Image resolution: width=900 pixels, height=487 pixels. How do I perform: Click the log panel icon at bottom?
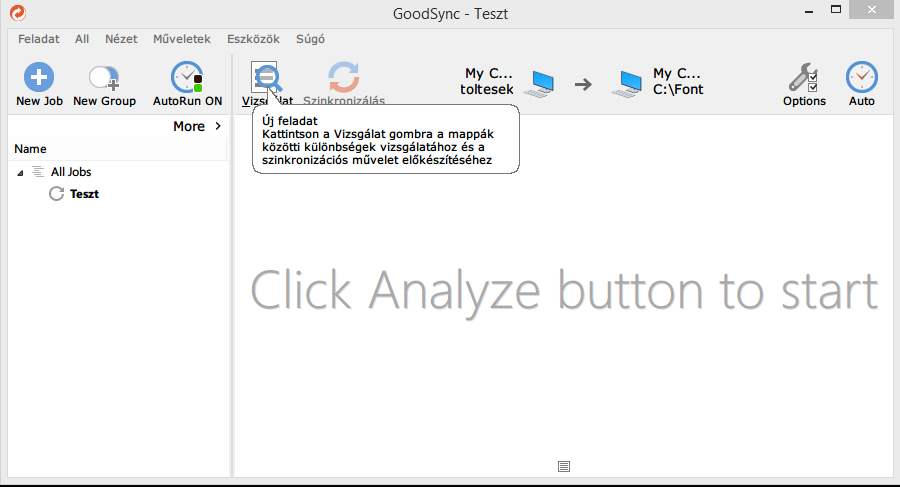tap(564, 466)
